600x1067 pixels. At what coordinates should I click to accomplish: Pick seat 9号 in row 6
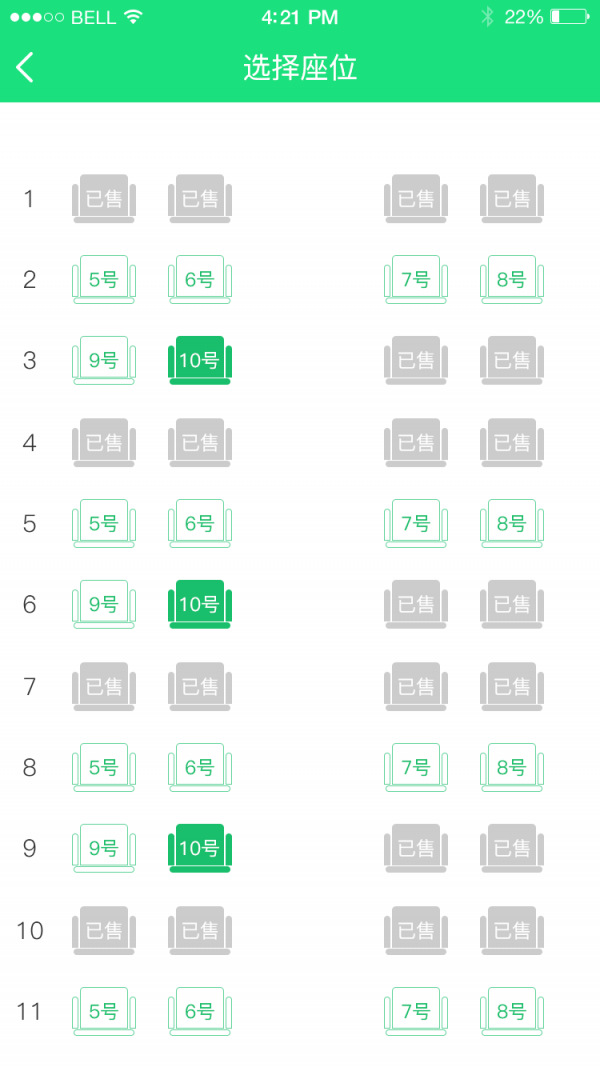tap(104, 604)
